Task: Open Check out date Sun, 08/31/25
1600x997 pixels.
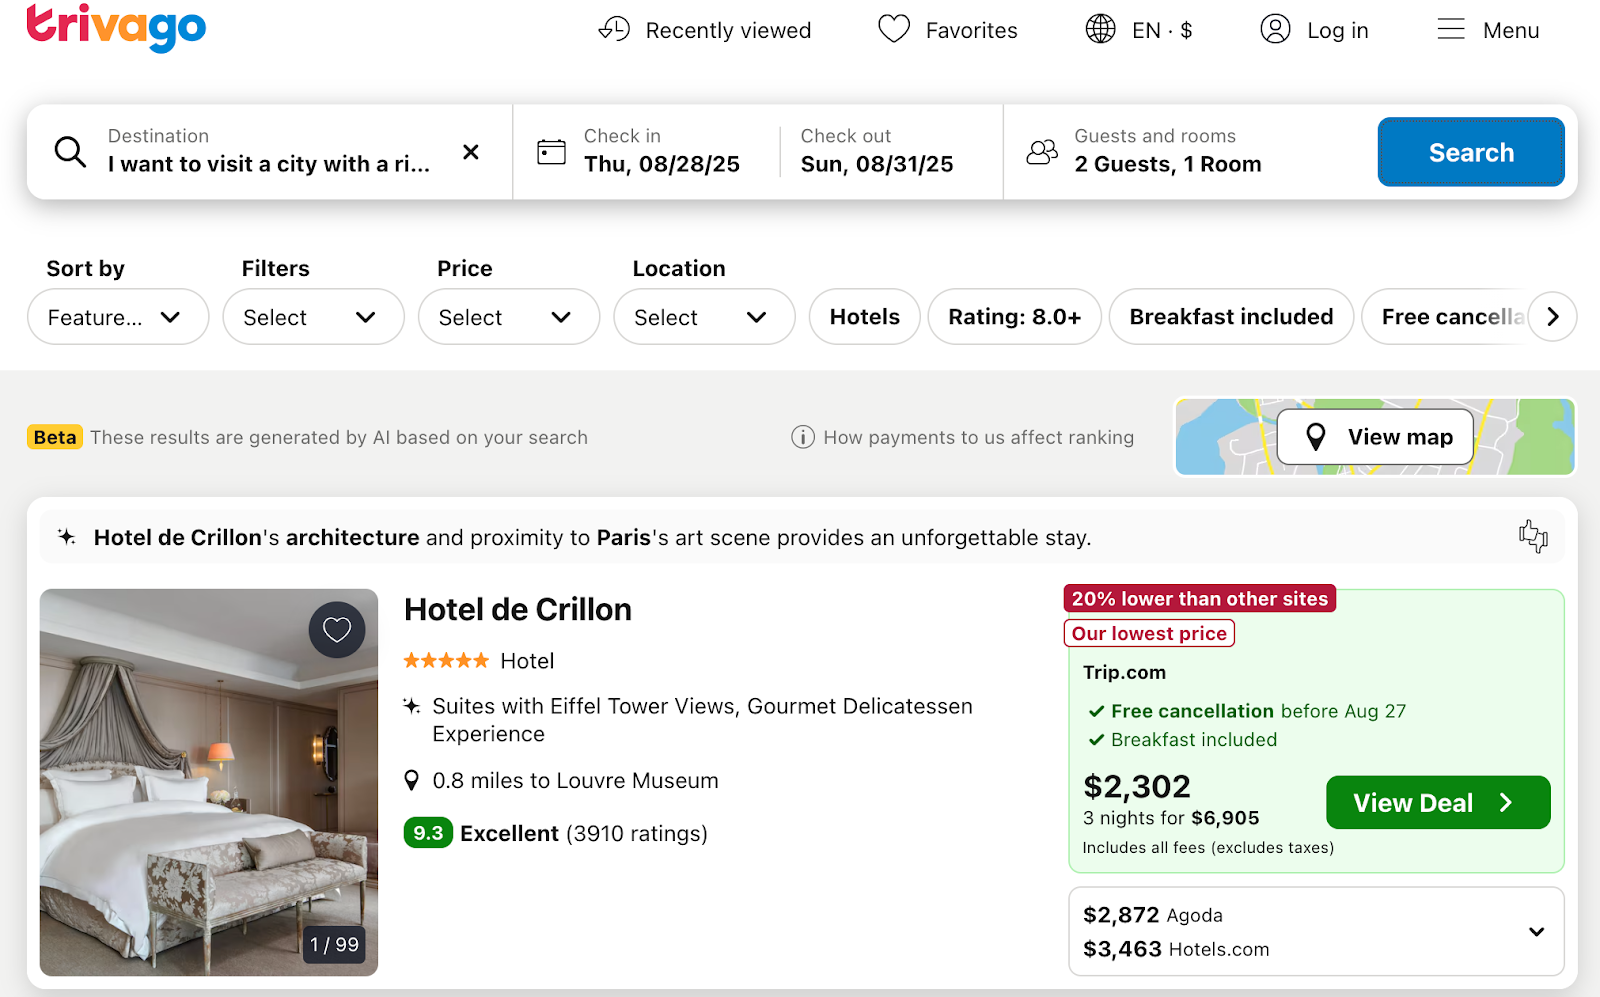Action: click(x=877, y=151)
